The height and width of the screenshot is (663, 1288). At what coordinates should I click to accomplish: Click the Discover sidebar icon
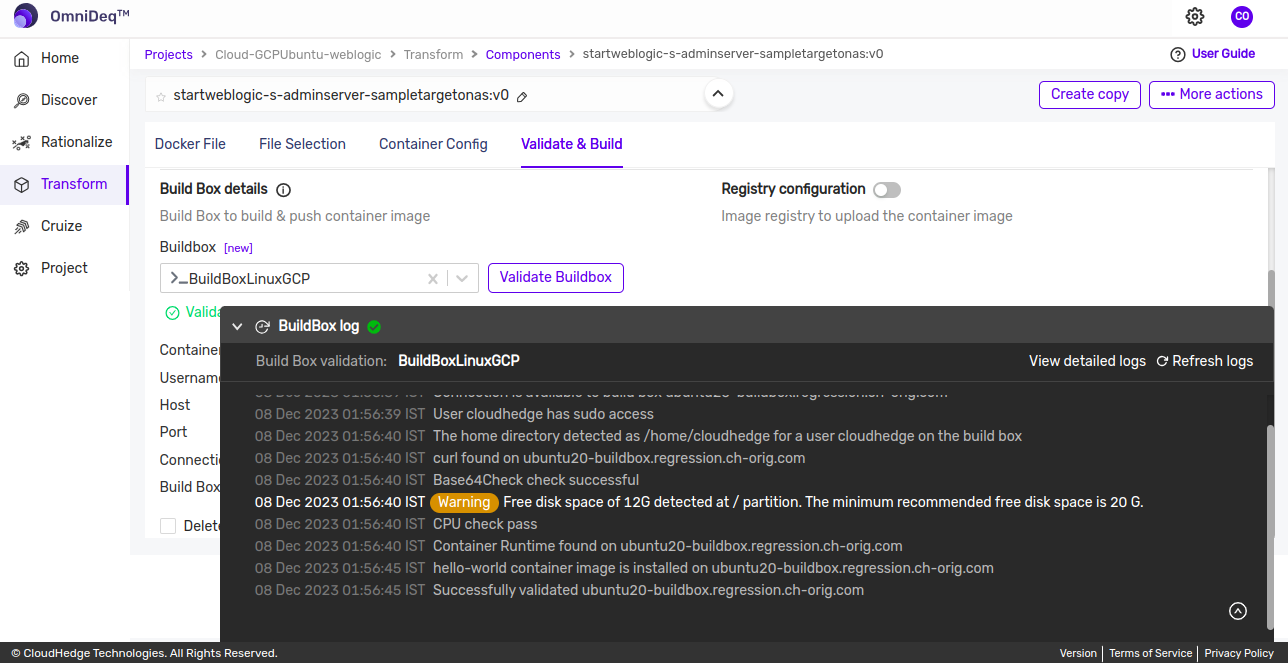(x=21, y=101)
